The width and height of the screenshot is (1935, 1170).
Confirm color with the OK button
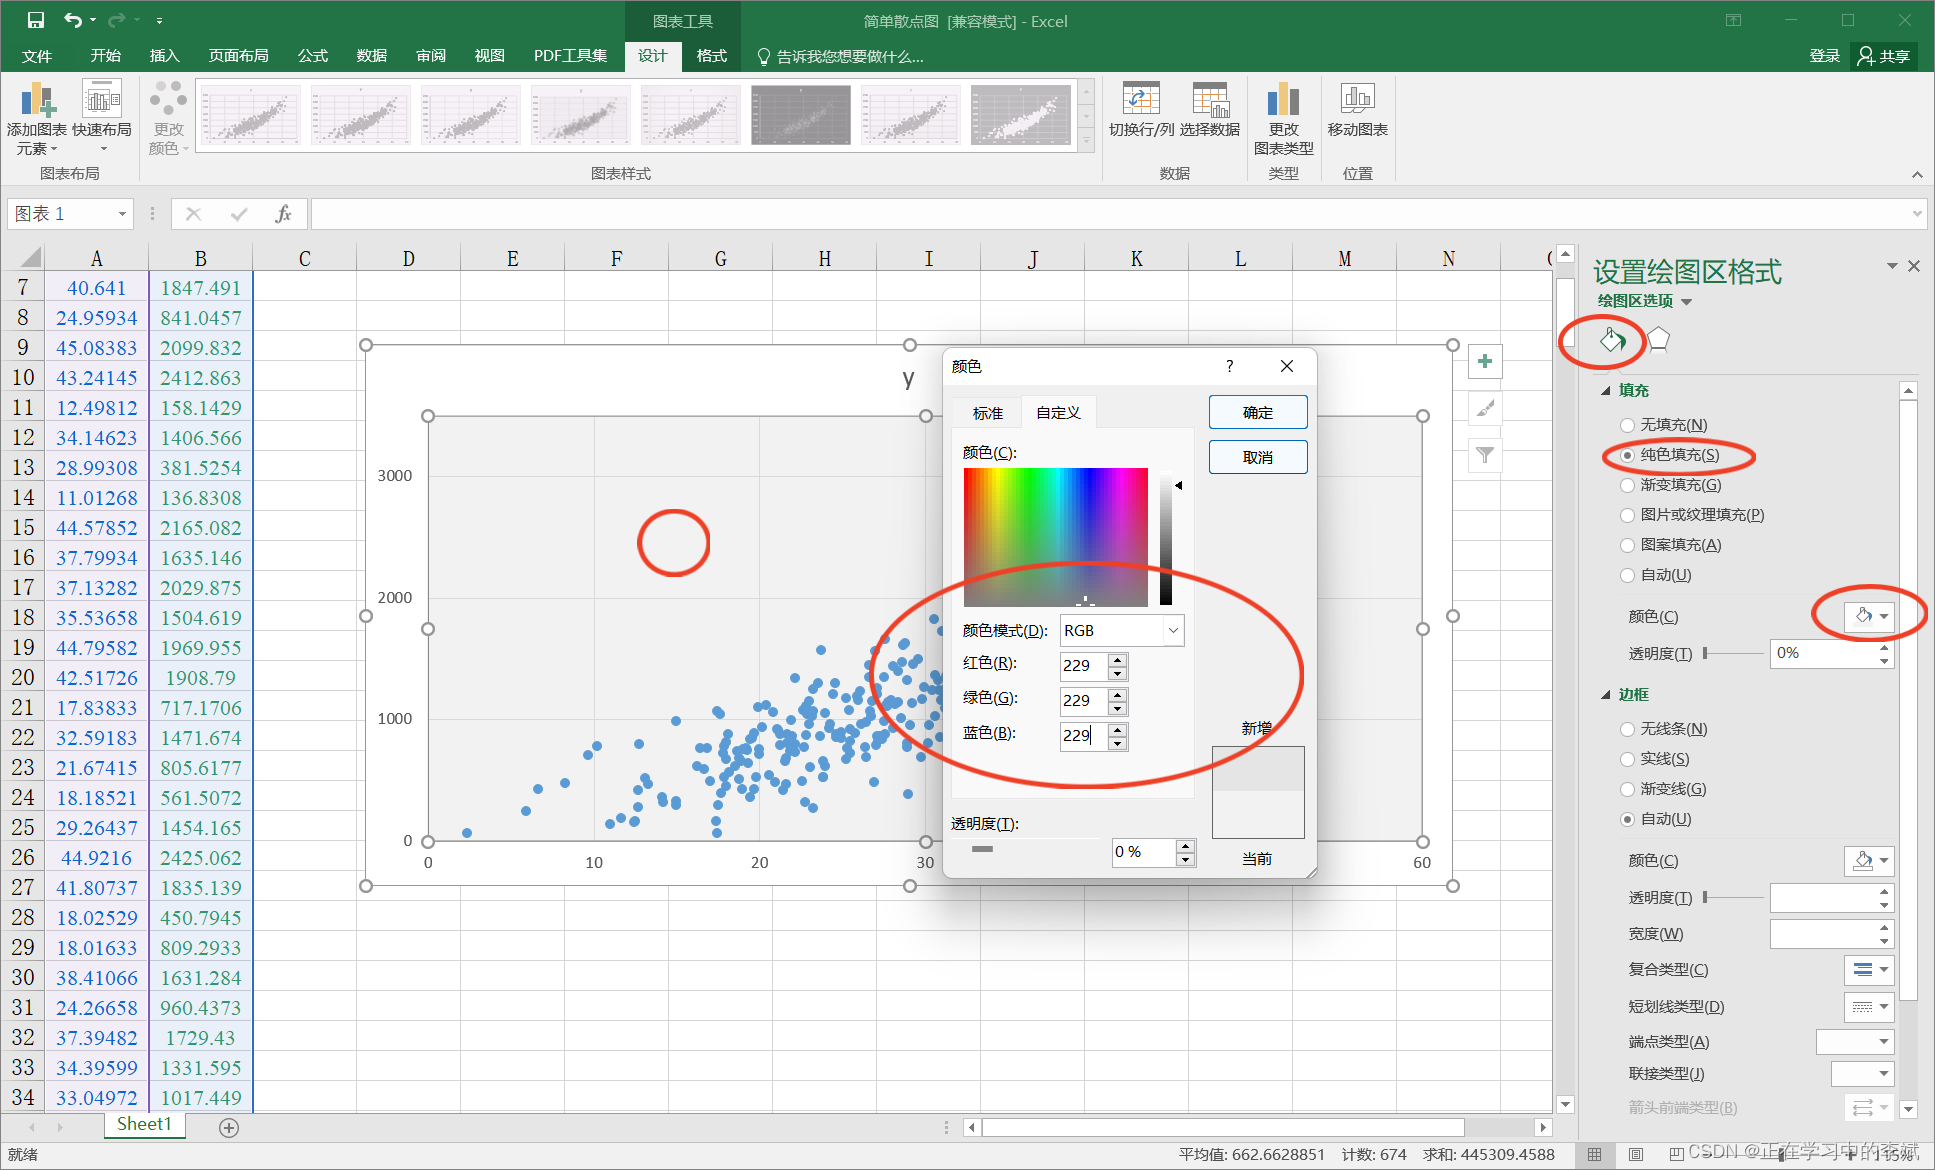[1257, 412]
